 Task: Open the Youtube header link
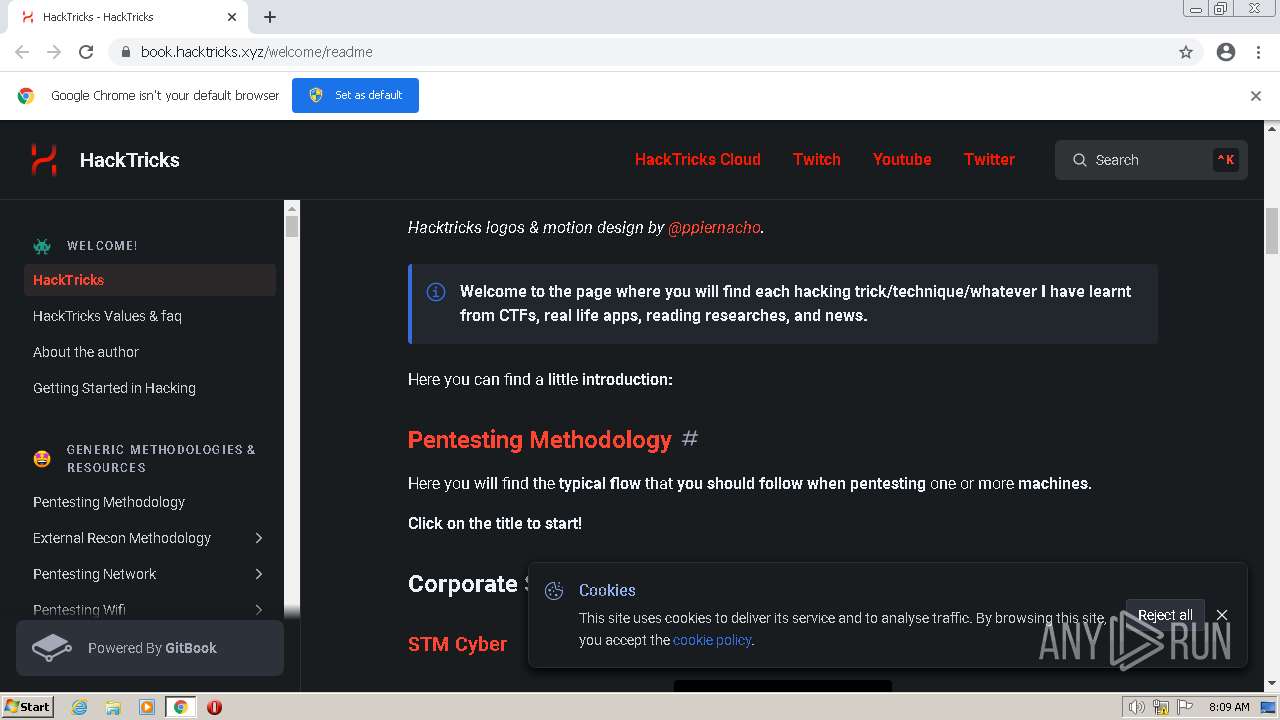click(x=902, y=159)
